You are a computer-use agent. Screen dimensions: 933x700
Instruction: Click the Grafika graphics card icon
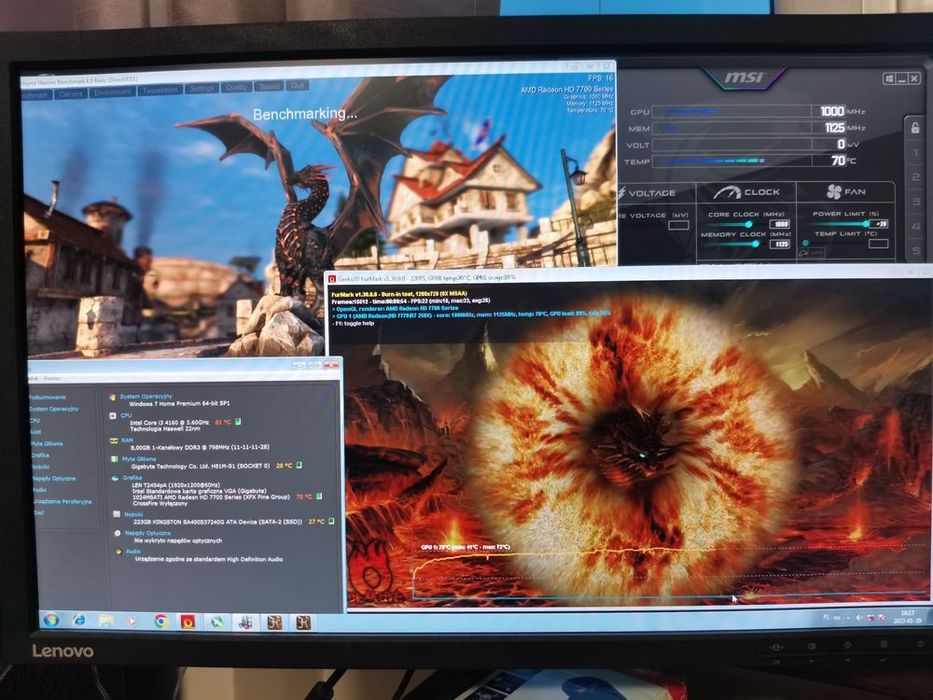coord(115,477)
